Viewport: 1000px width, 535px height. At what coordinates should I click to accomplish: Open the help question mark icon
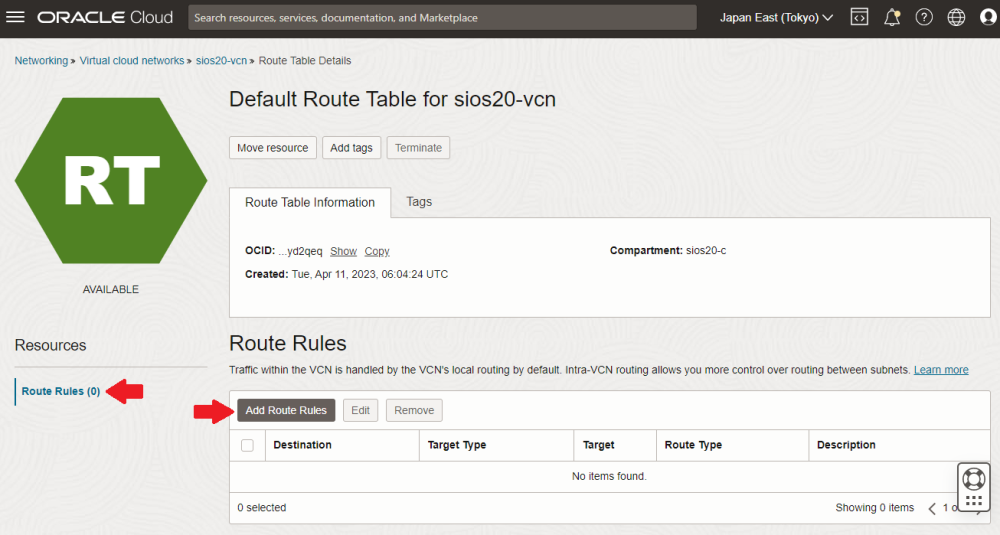click(924, 17)
